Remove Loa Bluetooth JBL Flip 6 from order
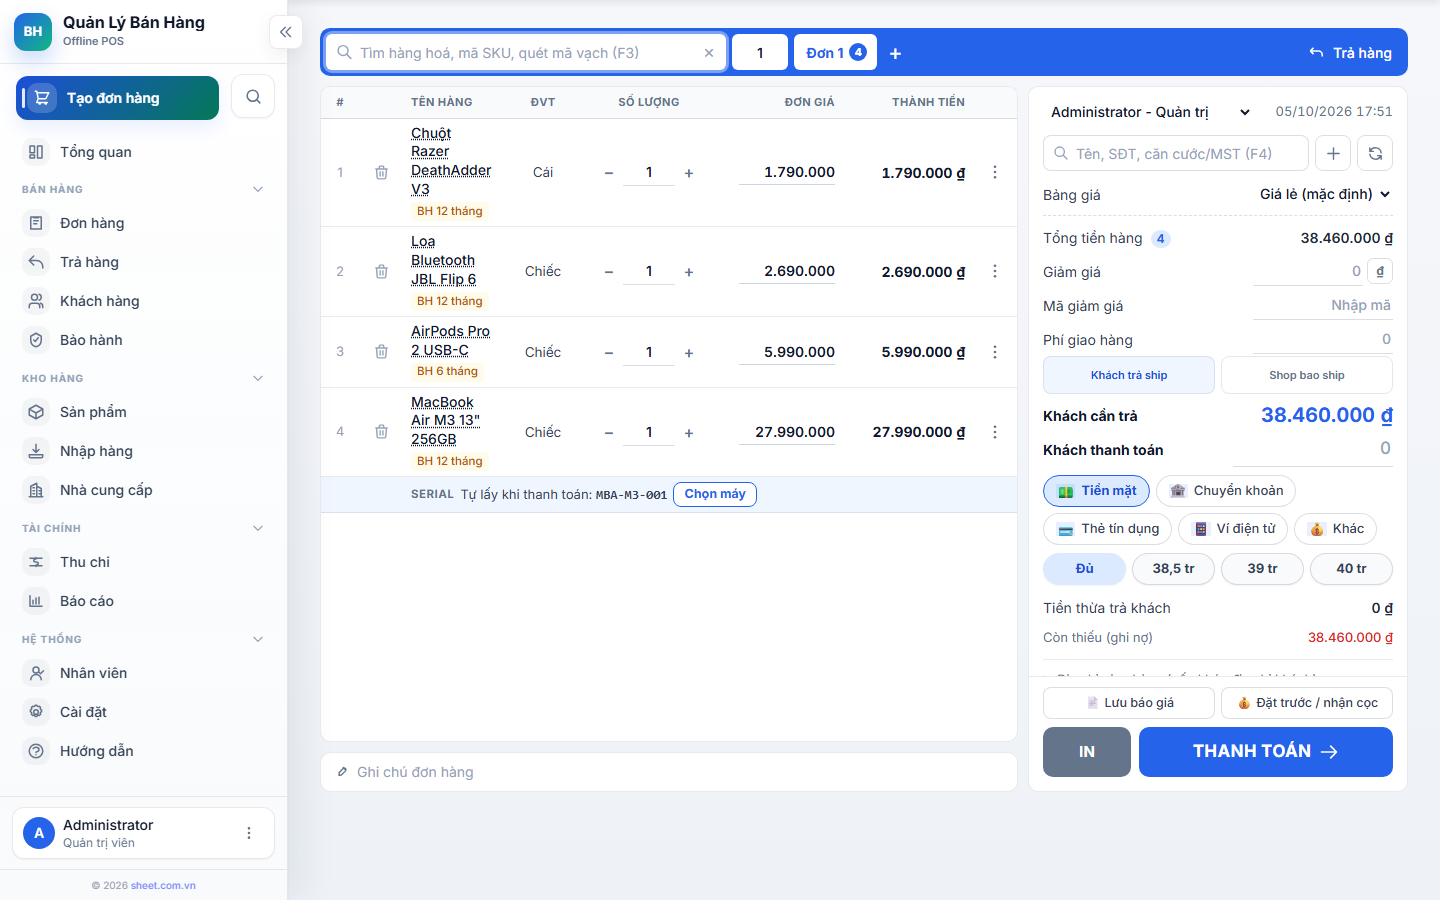Image resolution: width=1440 pixels, height=900 pixels. [381, 271]
